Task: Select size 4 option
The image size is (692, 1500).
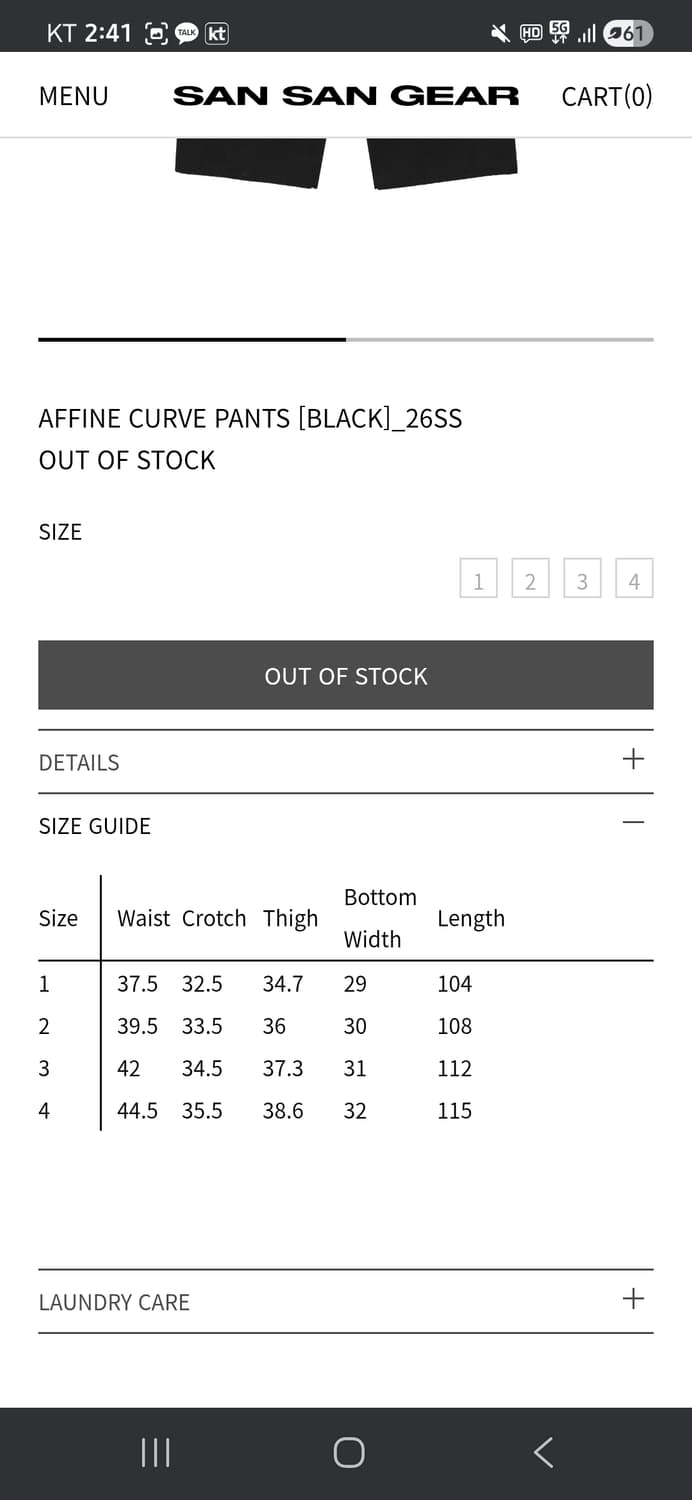Action: click(x=634, y=579)
